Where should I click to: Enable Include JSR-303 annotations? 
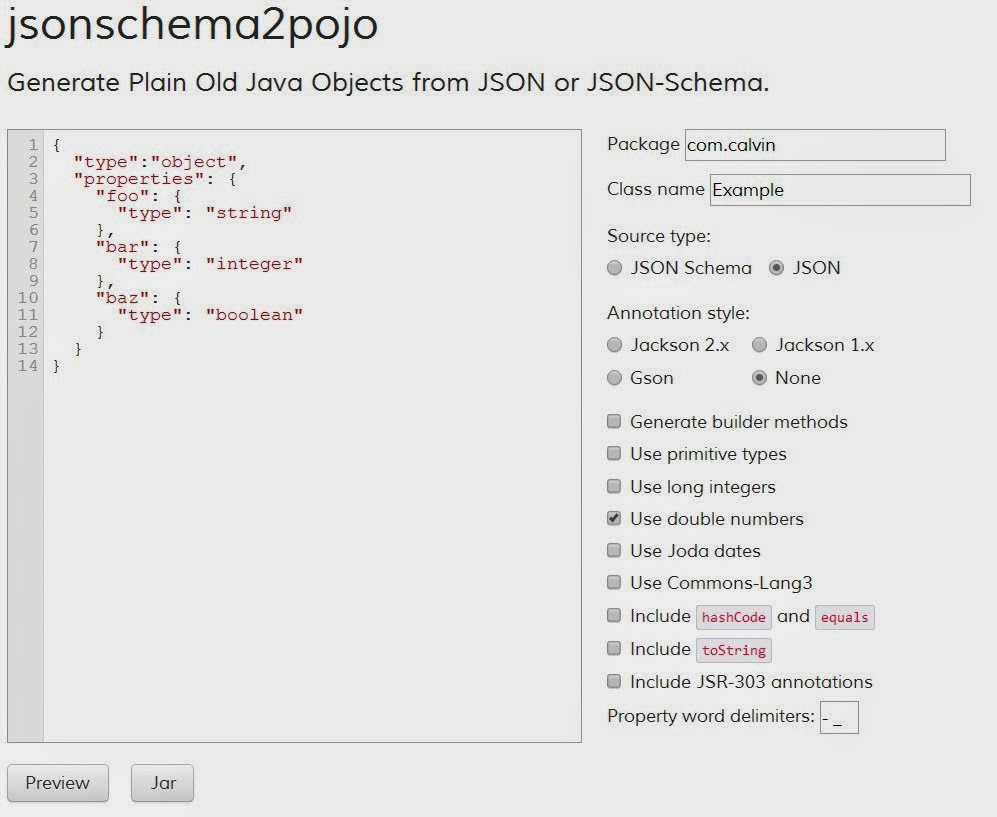(x=613, y=682)
